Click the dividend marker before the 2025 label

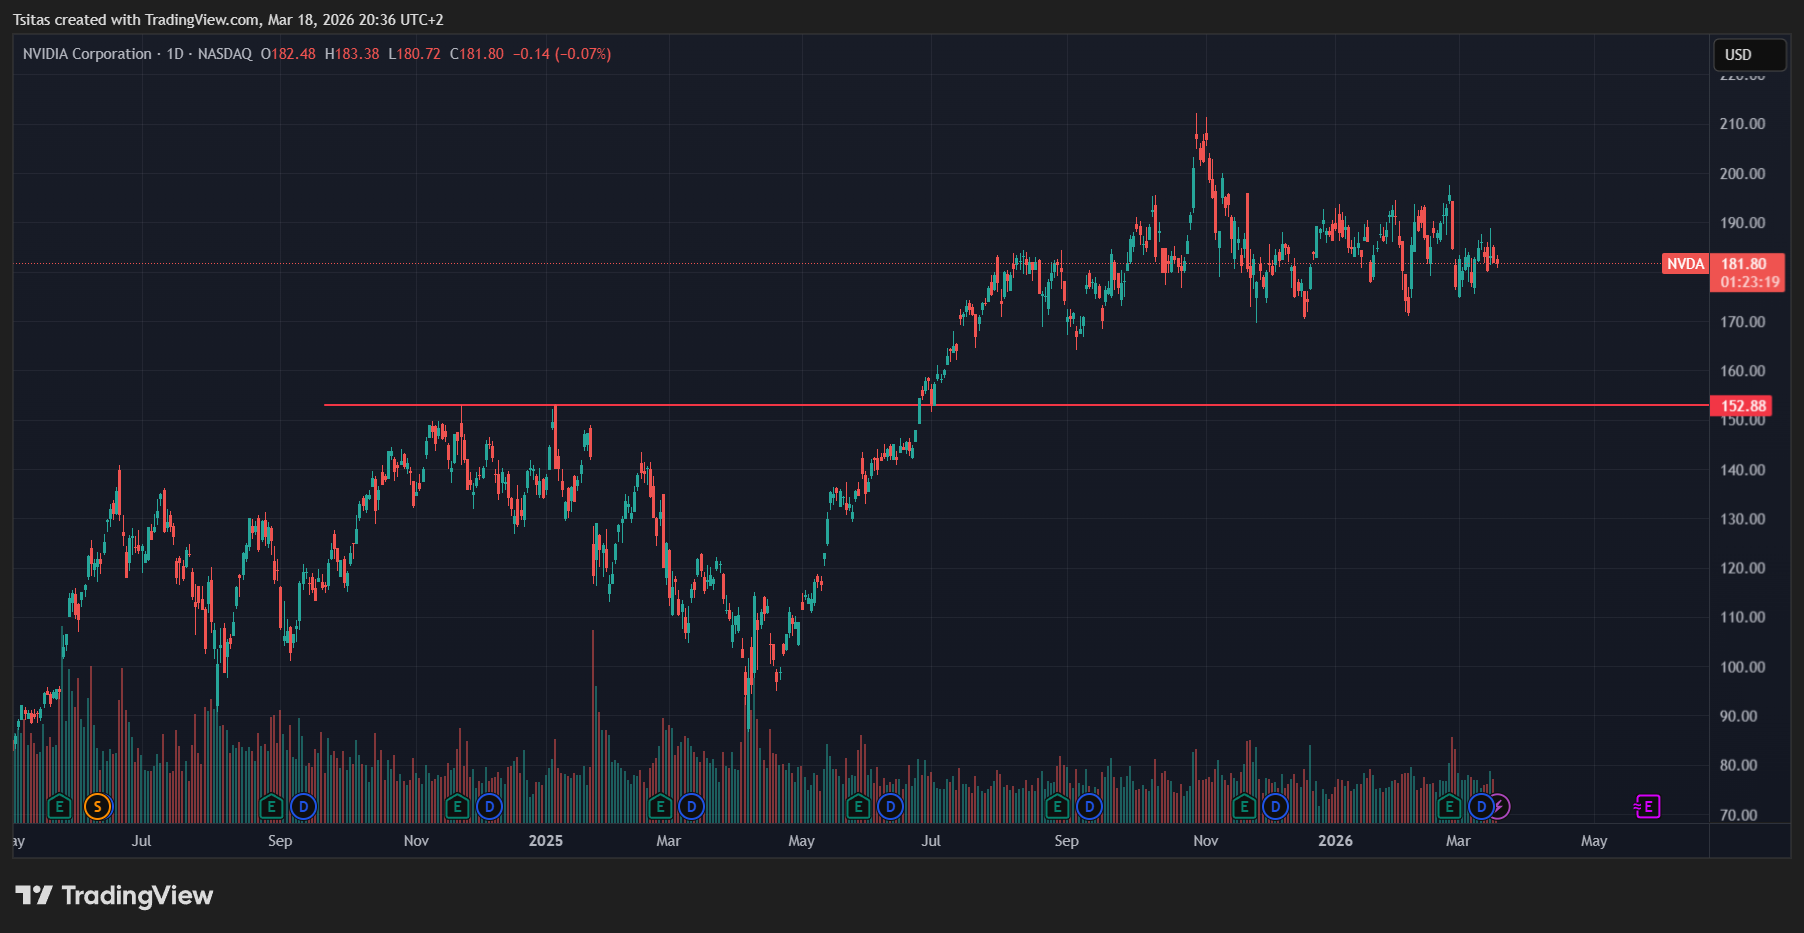coord(489,806)
